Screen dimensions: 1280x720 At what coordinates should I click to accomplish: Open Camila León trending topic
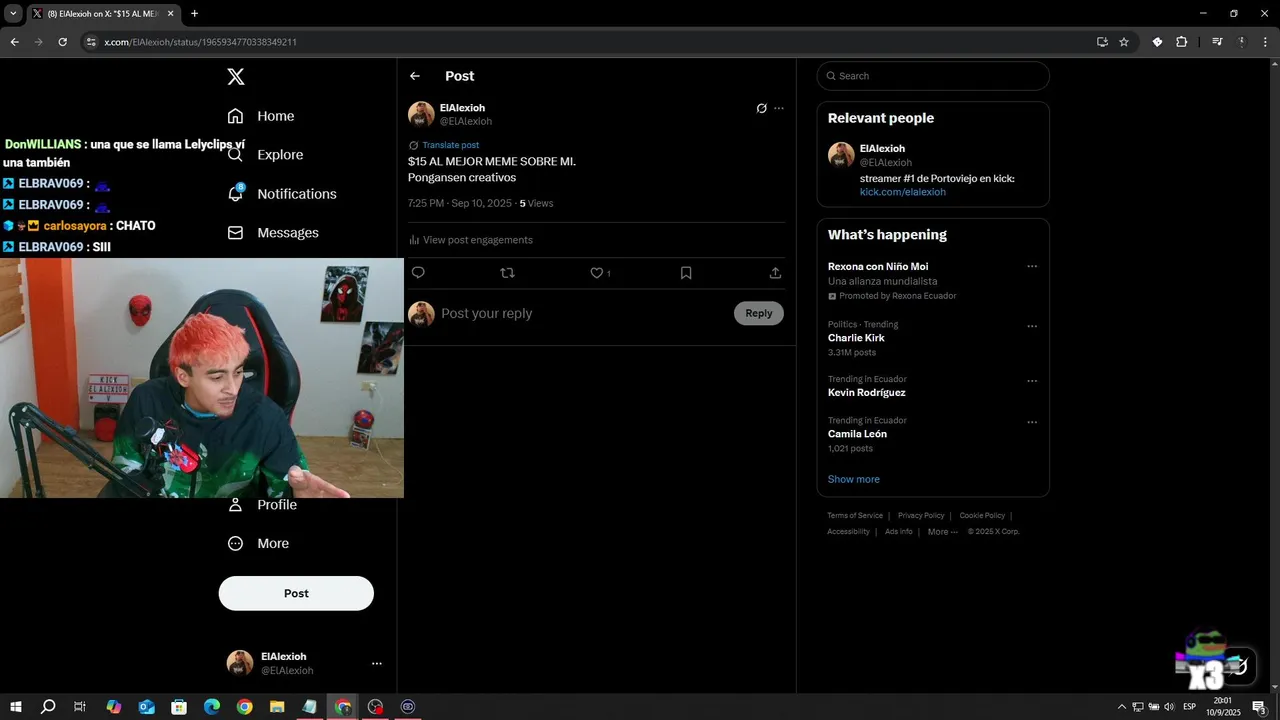857,434
